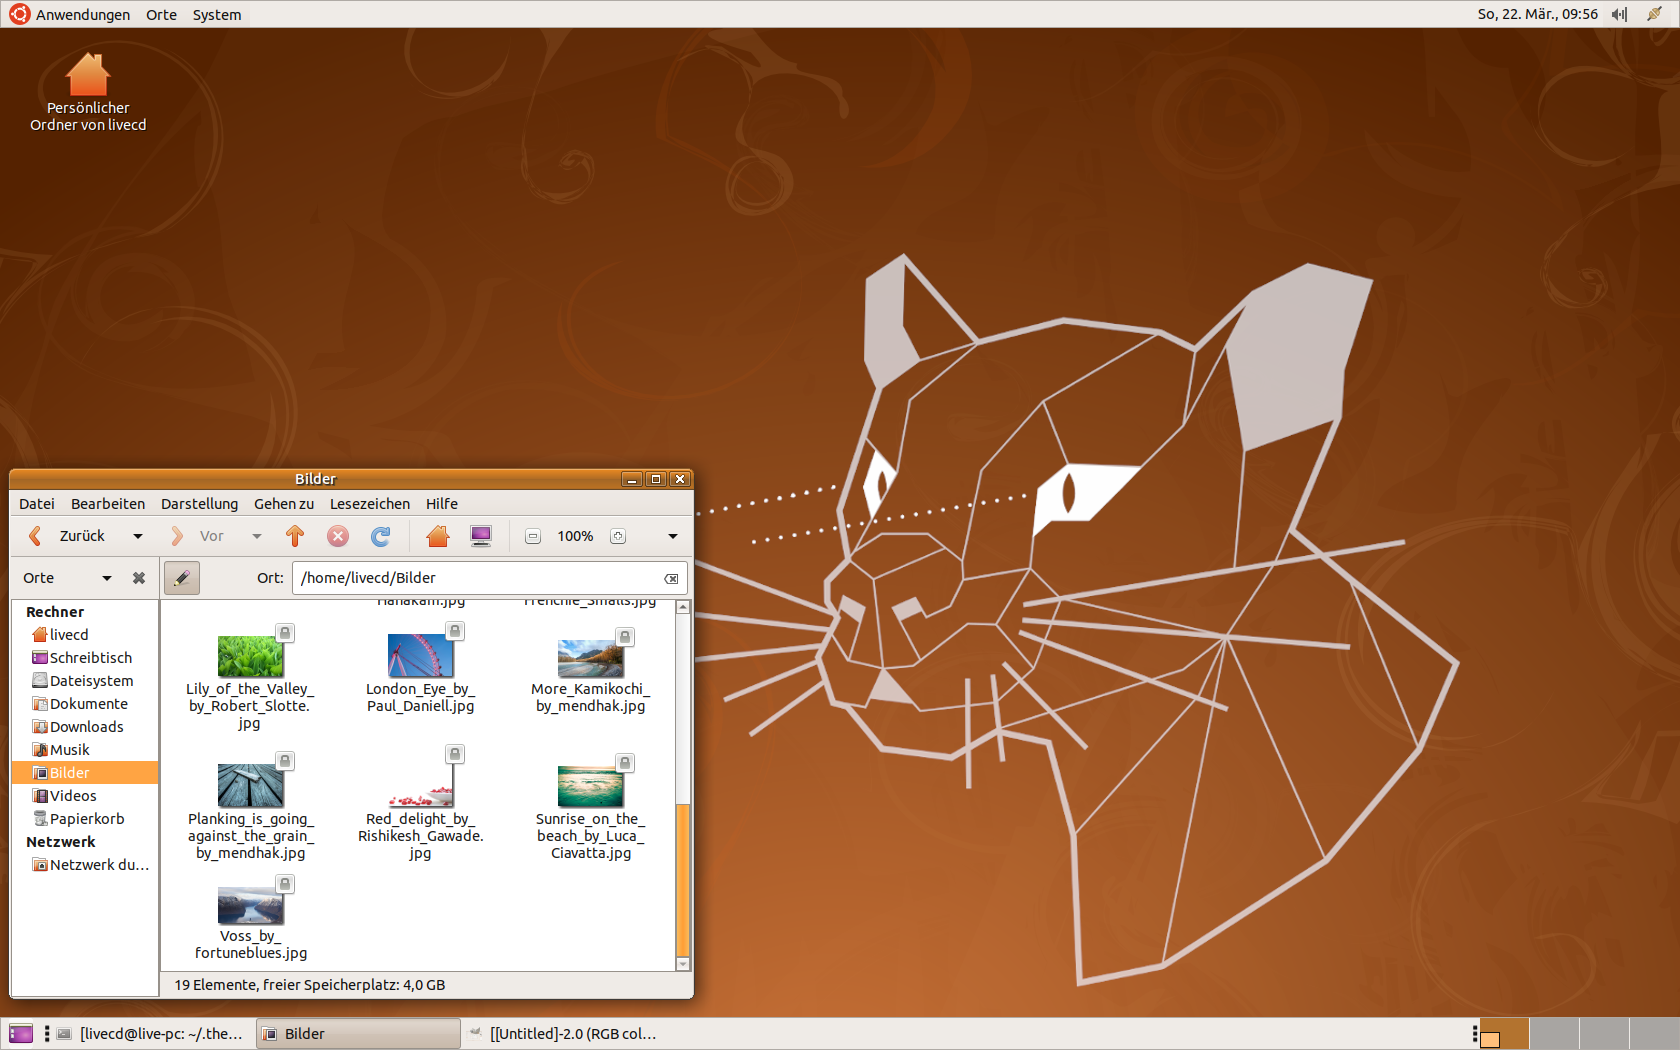Click the date and time clock
The image size is (1680, 1050).
click(1538, 14)
